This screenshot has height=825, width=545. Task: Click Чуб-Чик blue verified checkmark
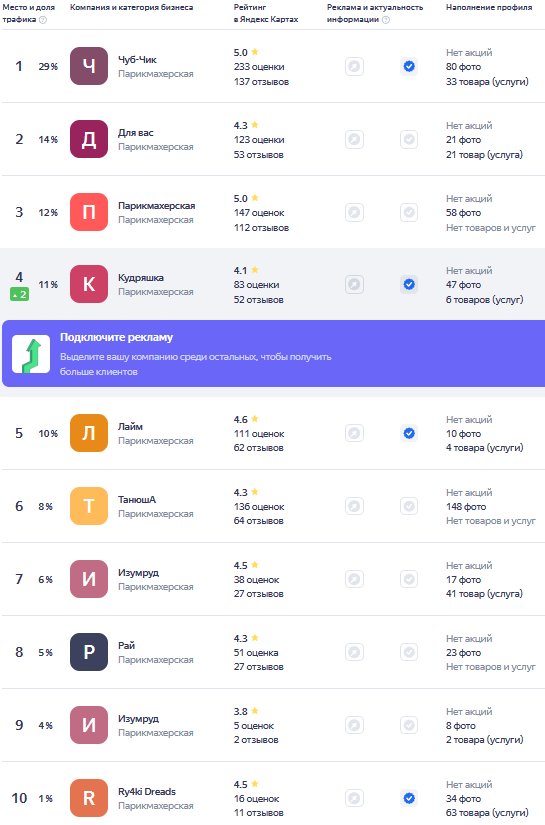[409, 66]
